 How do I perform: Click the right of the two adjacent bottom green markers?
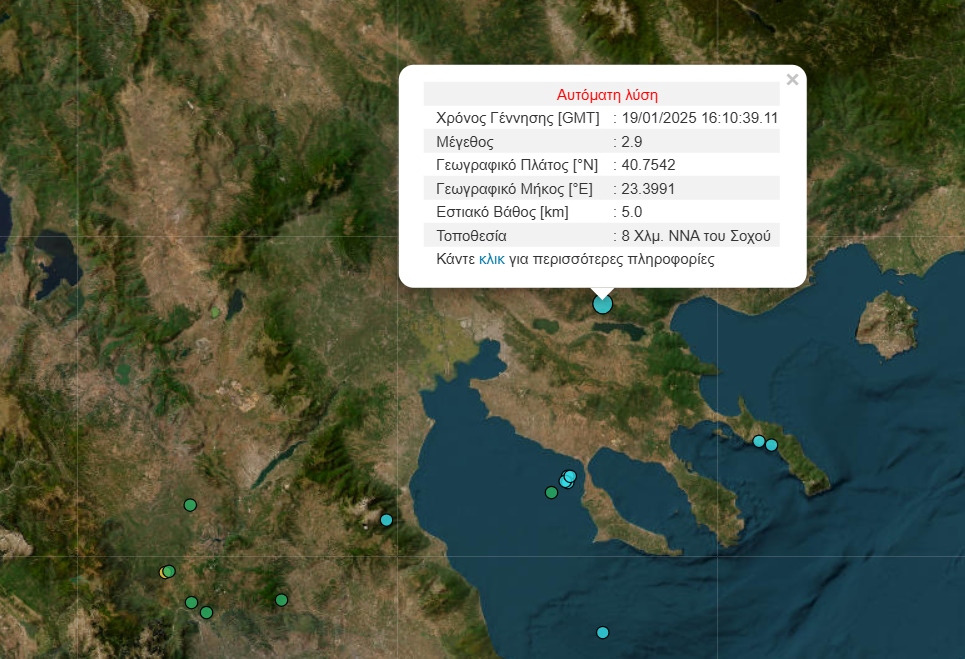(206, 612)
